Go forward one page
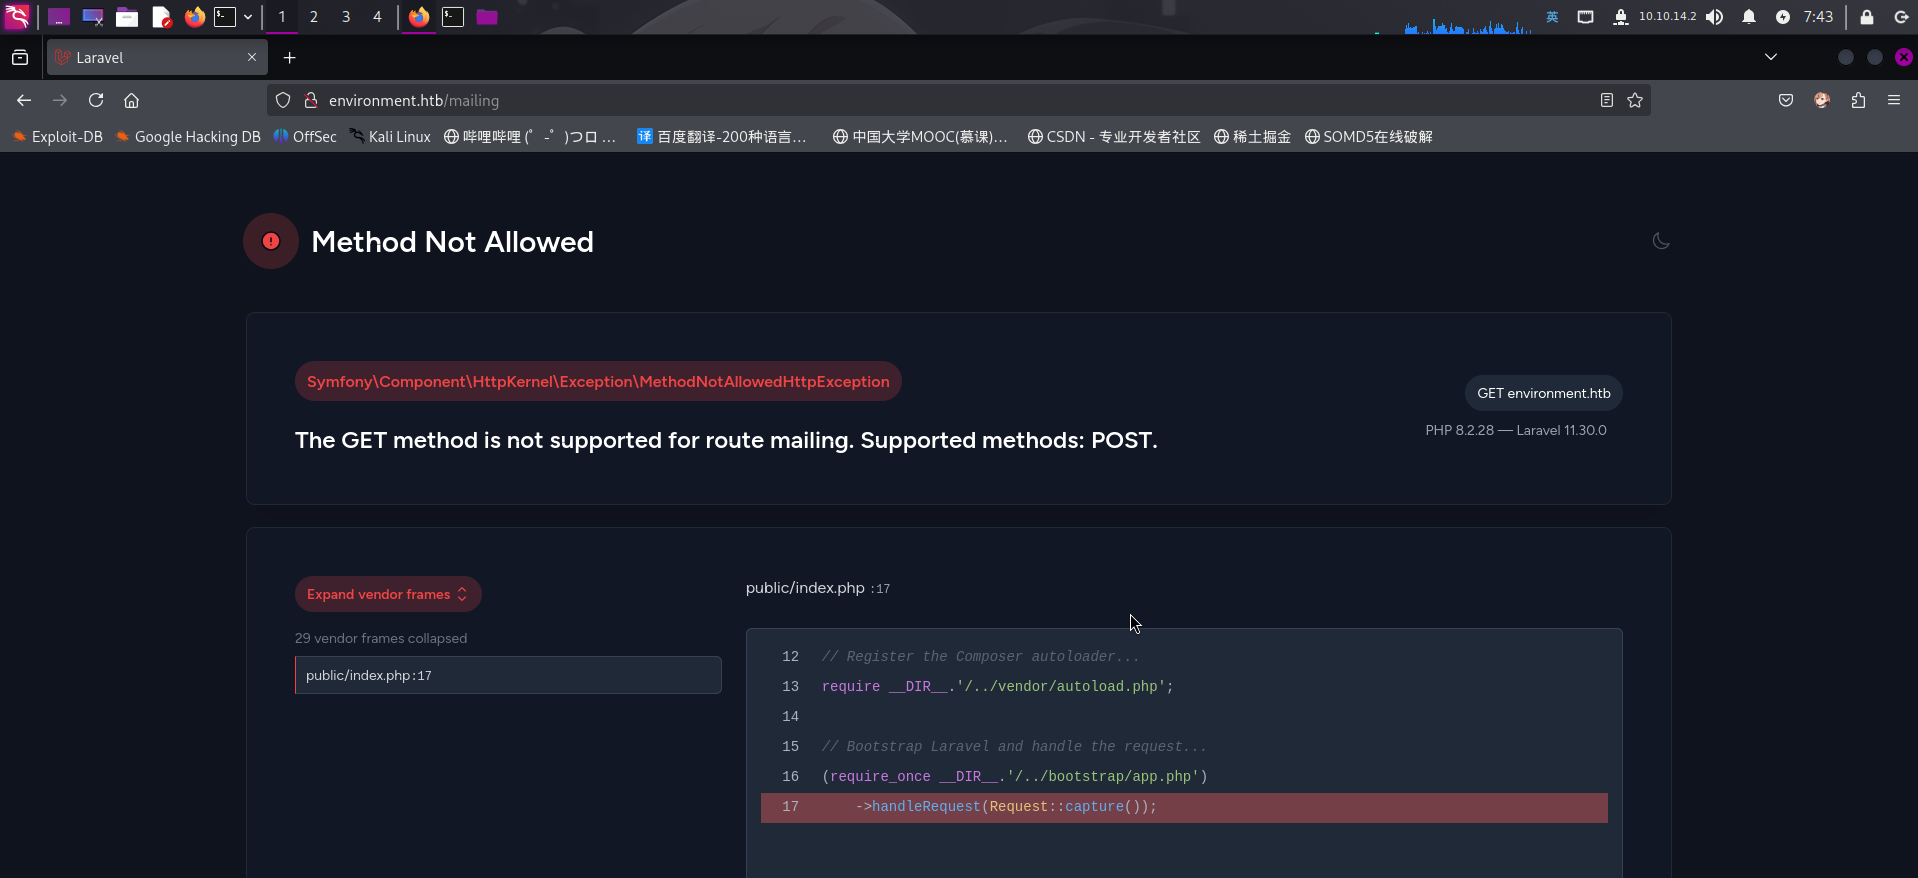The image size is (1918, 878). pos(60,100)
